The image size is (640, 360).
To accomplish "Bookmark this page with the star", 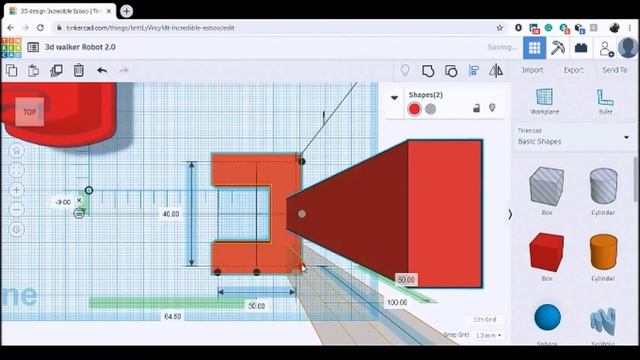I will [x=500, y=28].
